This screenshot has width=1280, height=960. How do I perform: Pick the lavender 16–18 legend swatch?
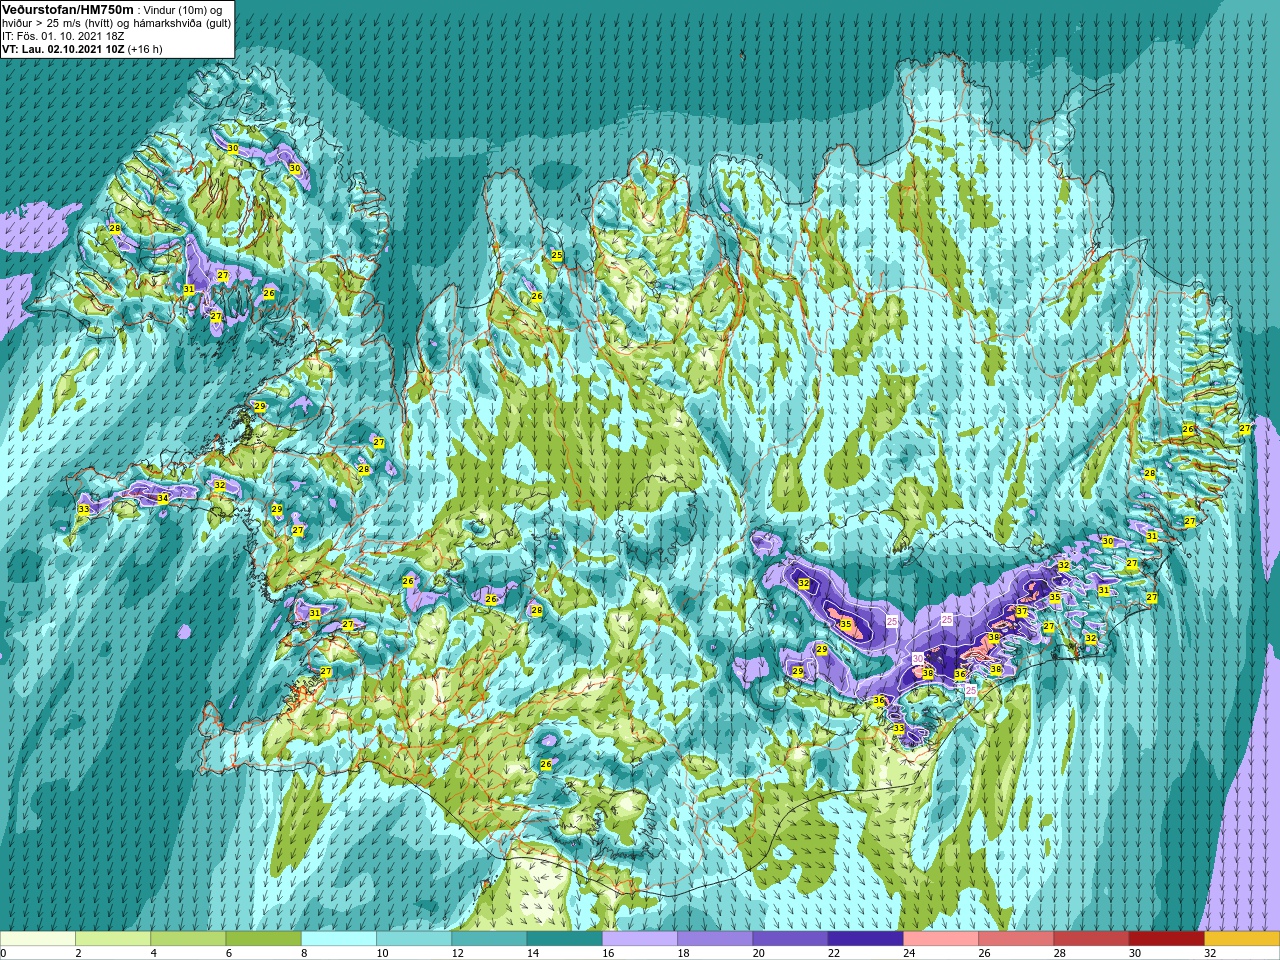639,939
